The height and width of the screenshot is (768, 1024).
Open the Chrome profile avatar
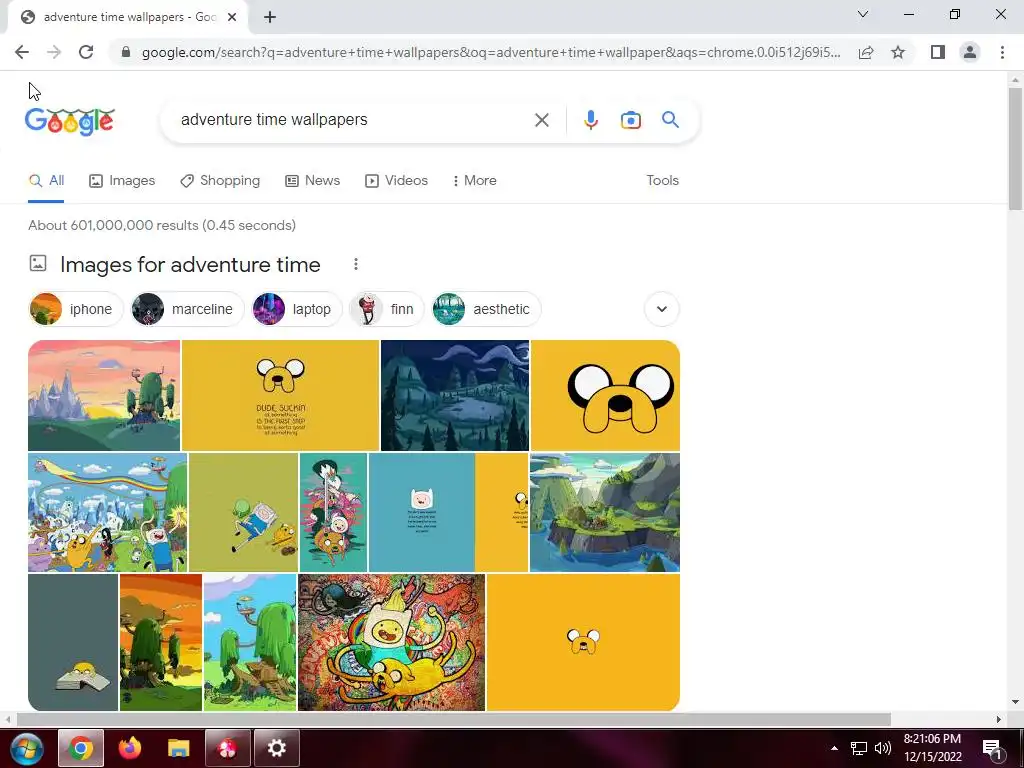click(970, 52)
